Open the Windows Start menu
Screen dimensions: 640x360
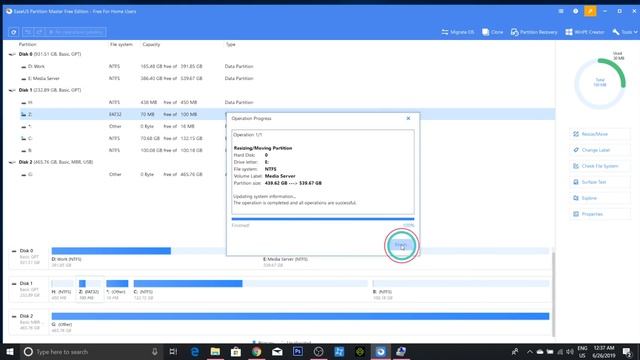click(10, 352)
